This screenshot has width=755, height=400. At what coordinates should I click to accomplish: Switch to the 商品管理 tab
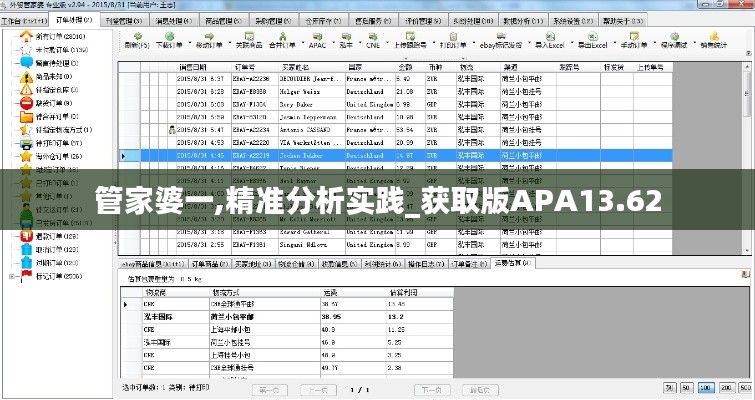pyautogui.click(x=223, y=21)
